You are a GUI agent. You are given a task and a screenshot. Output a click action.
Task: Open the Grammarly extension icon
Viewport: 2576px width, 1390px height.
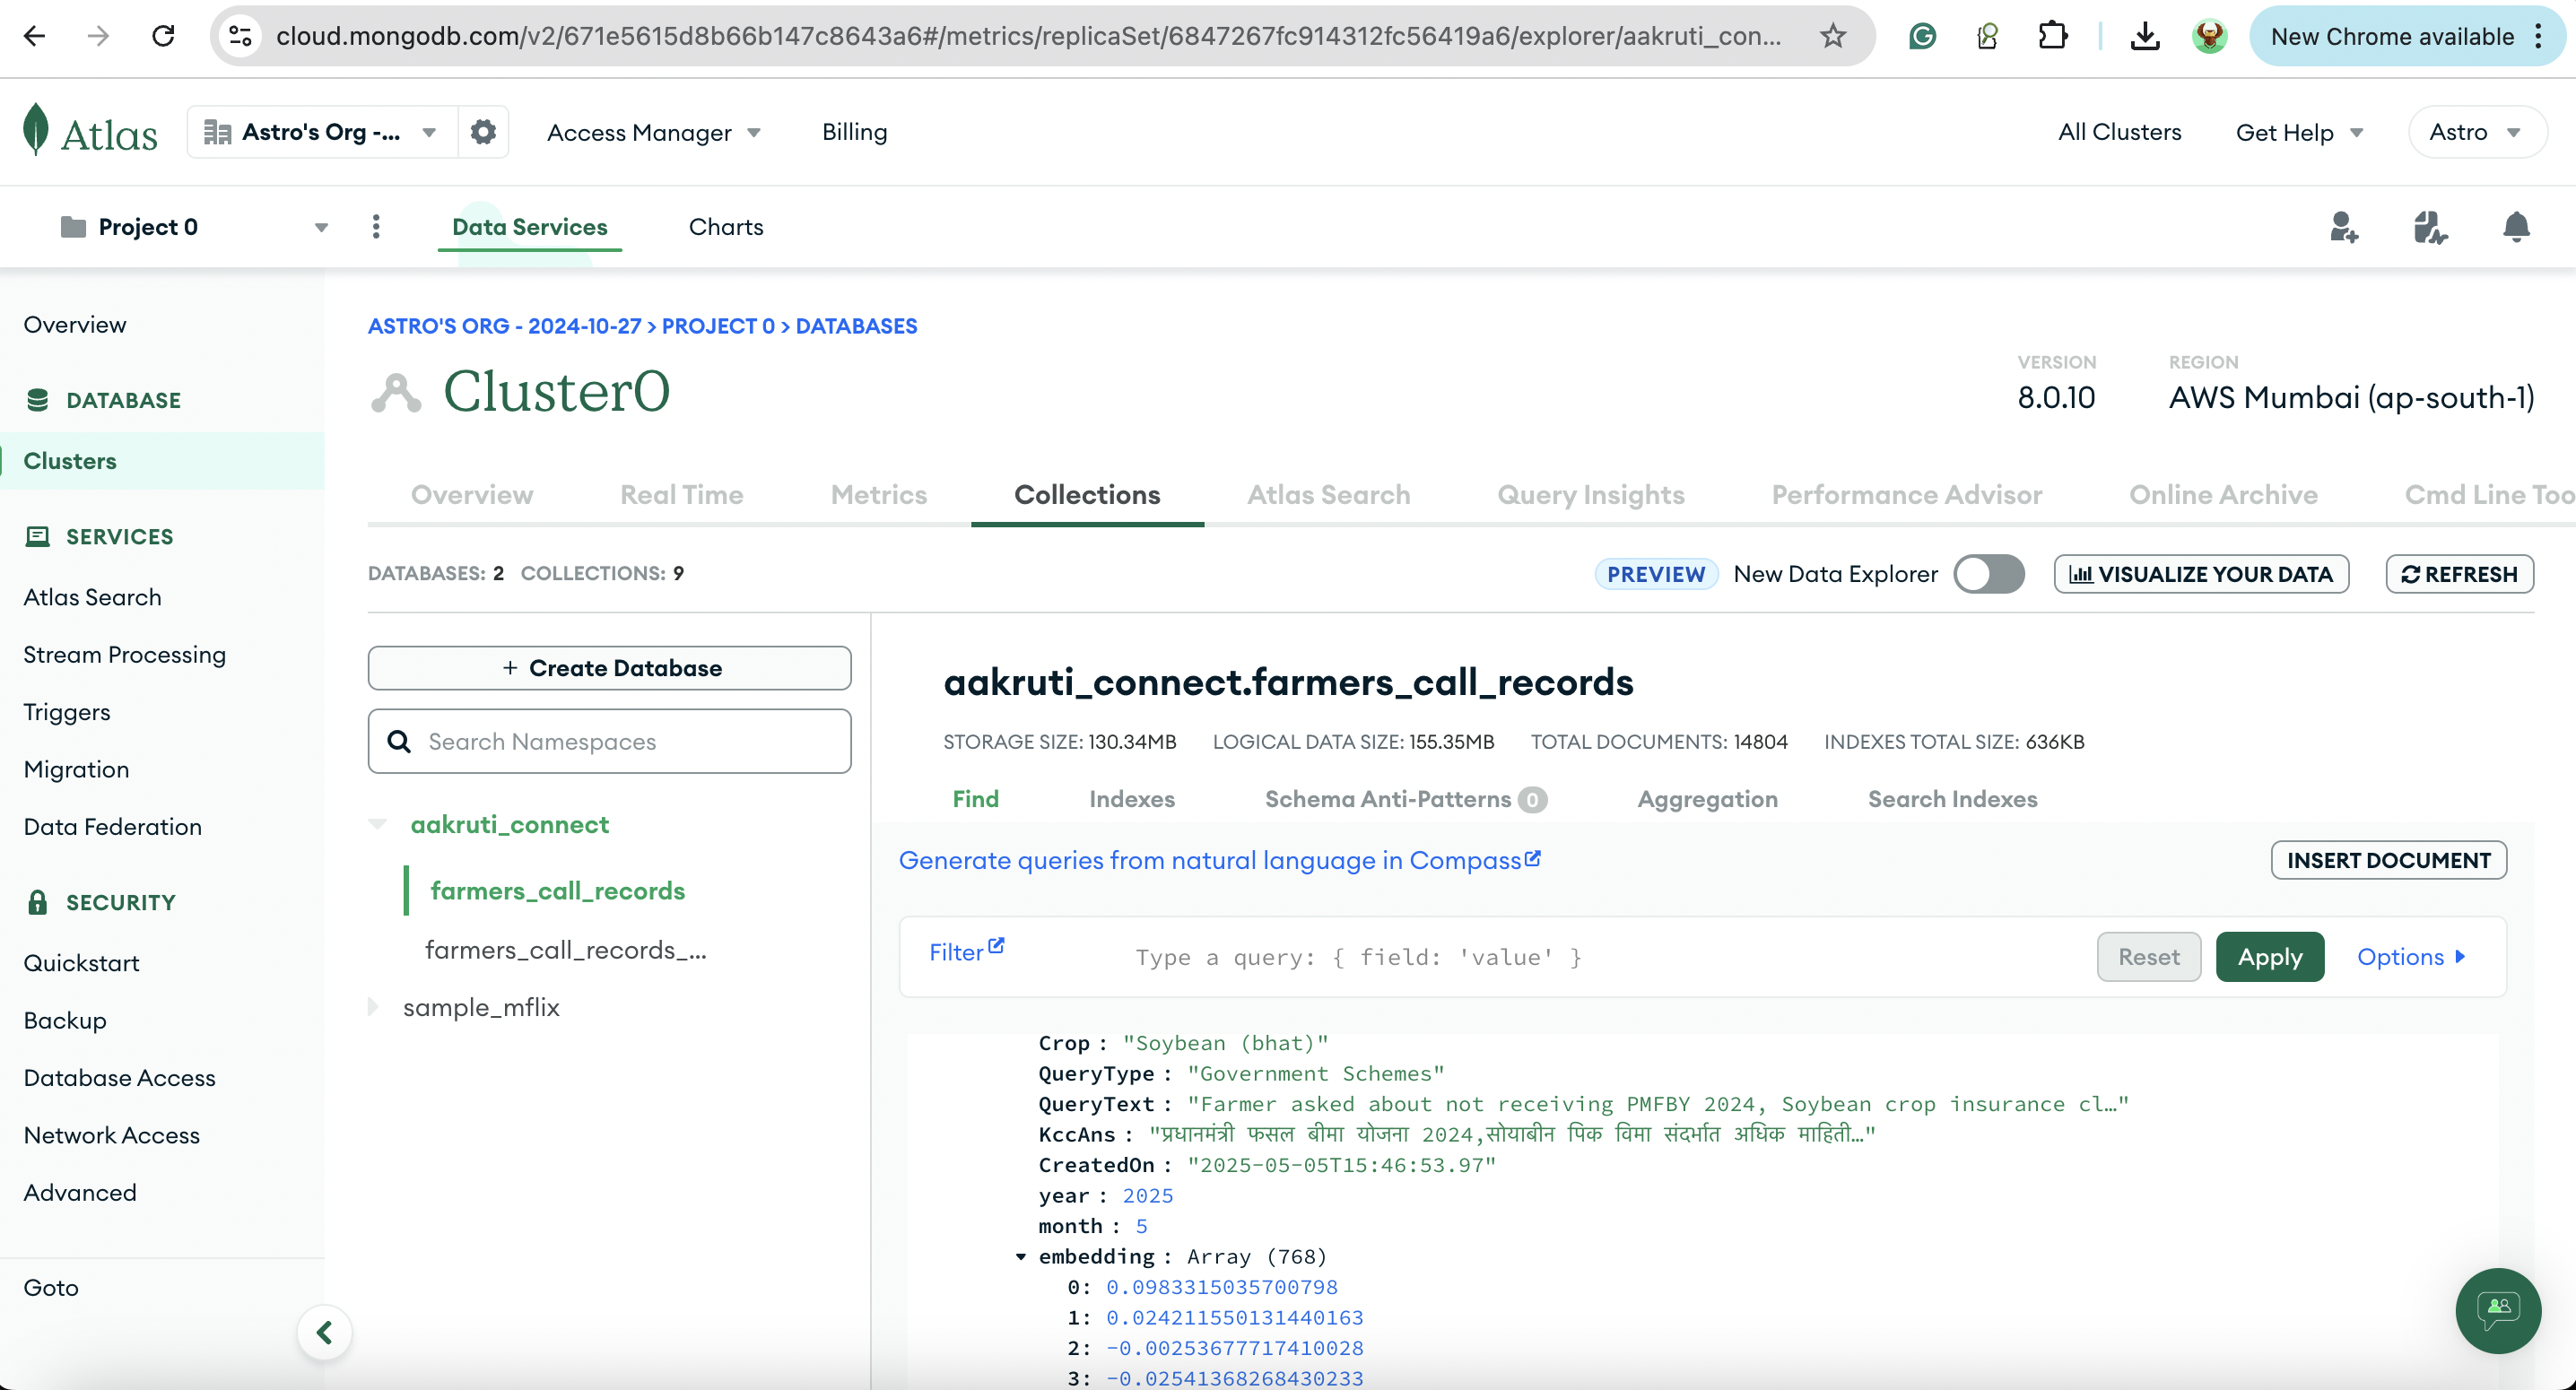1922,37
